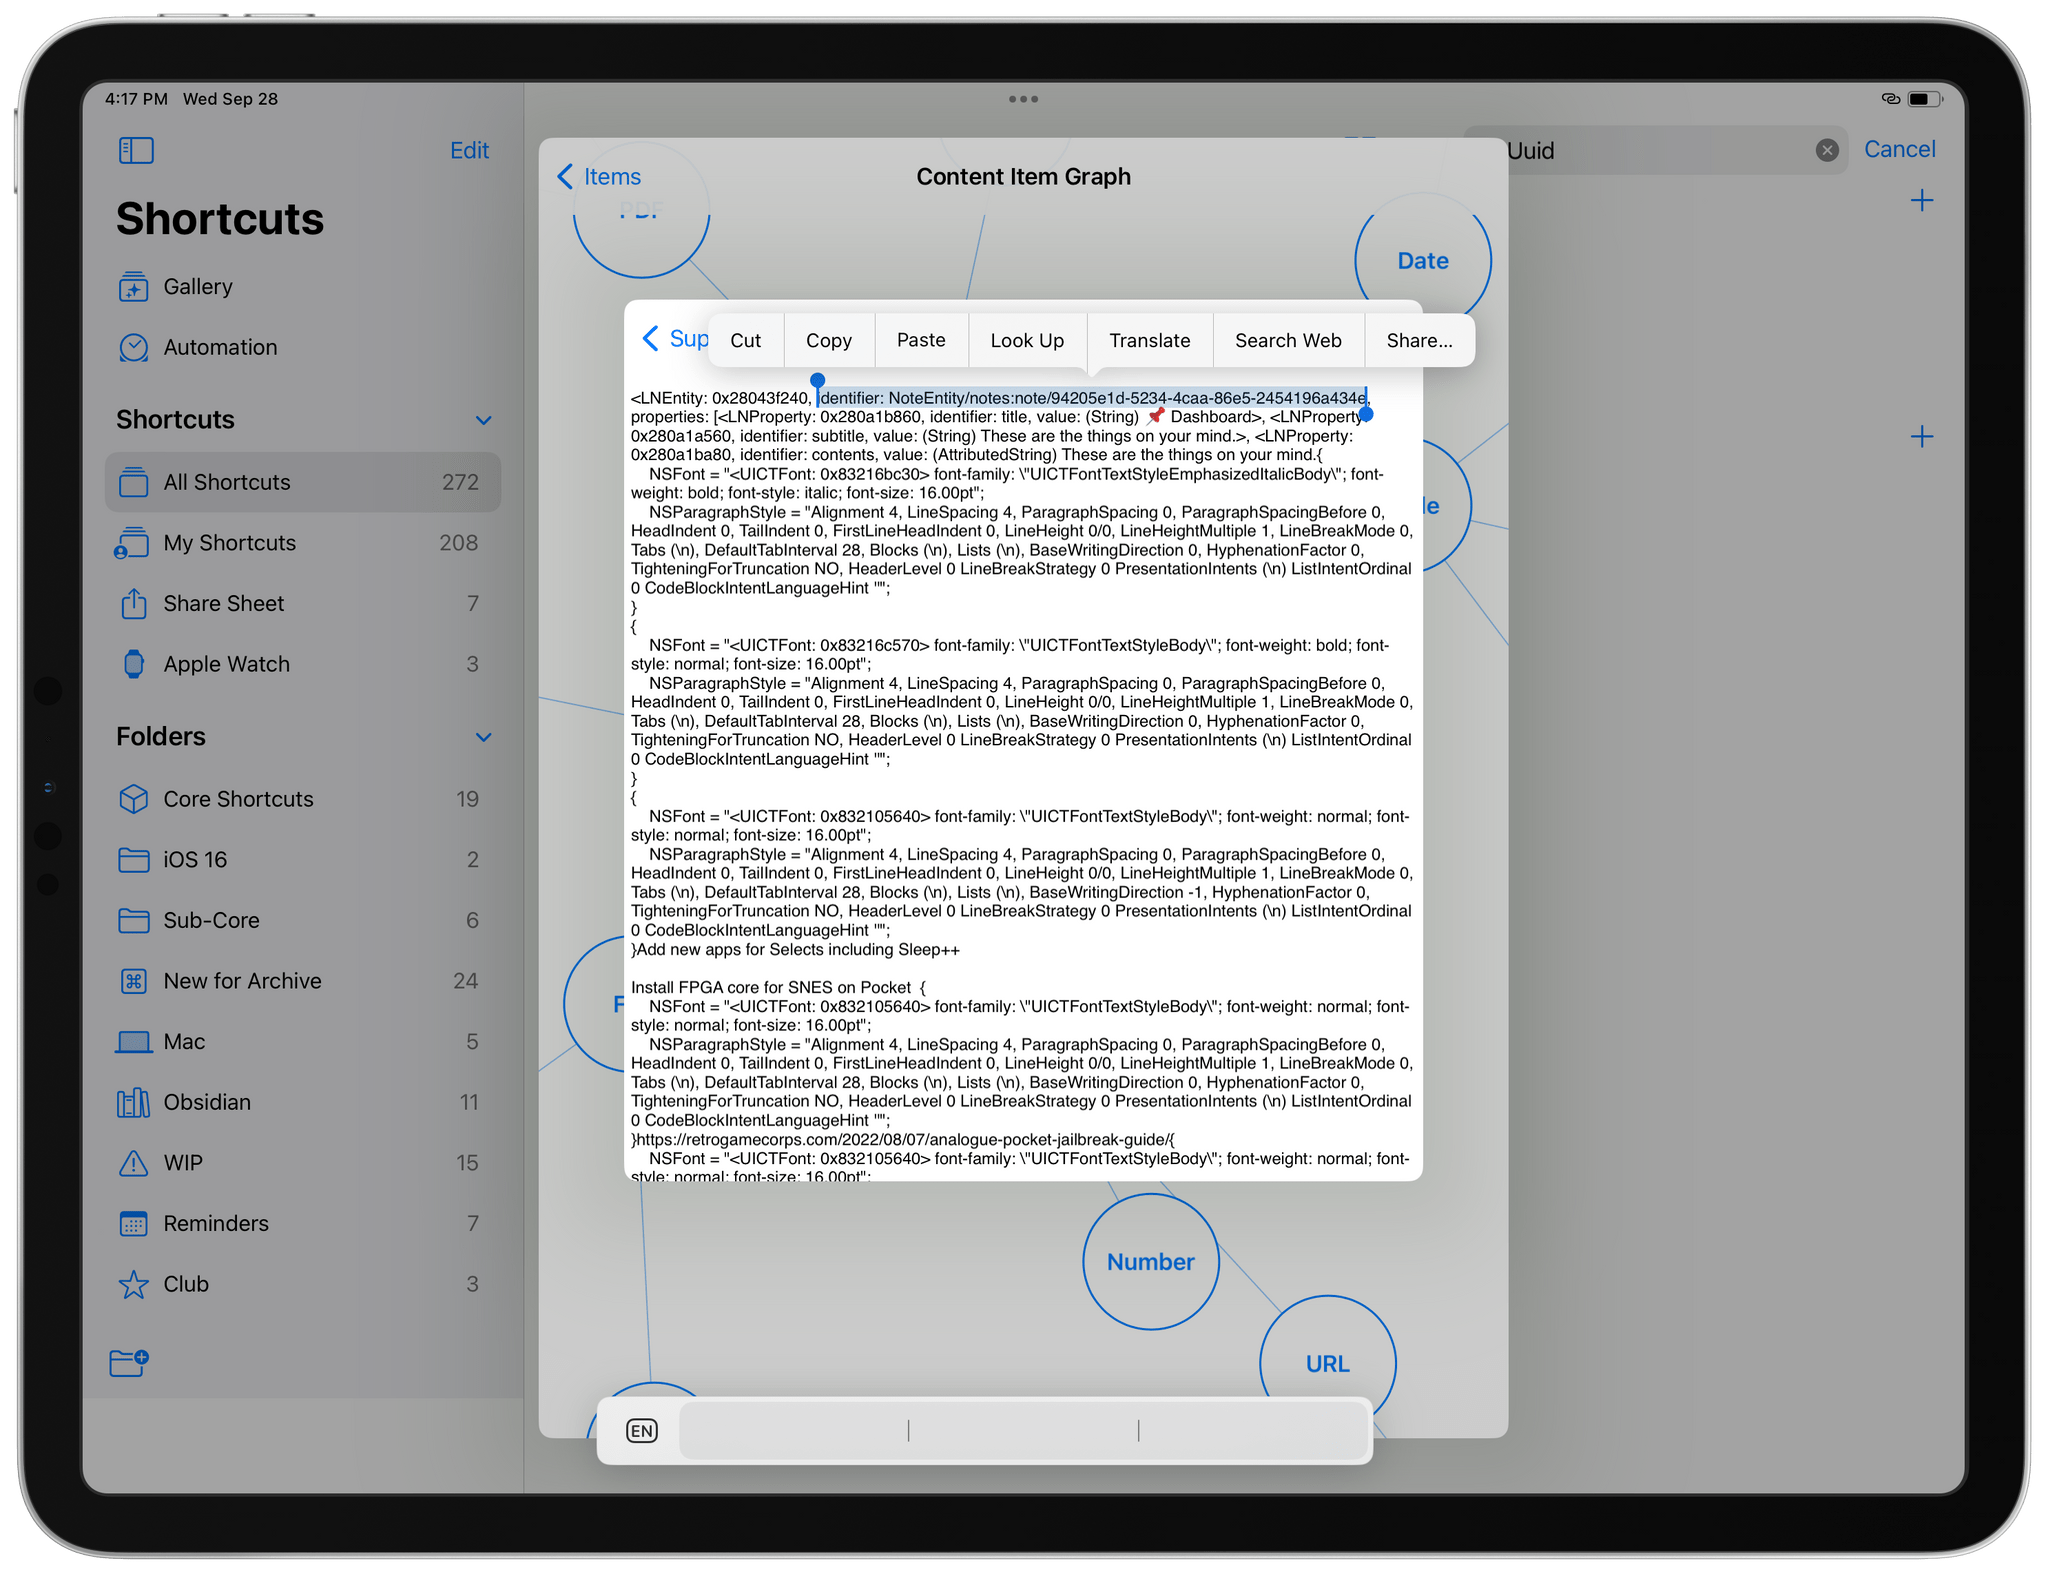This screenshot has height=1576, width=2048.
Task: Open My Shortcuts list
Action: point(302,543)
